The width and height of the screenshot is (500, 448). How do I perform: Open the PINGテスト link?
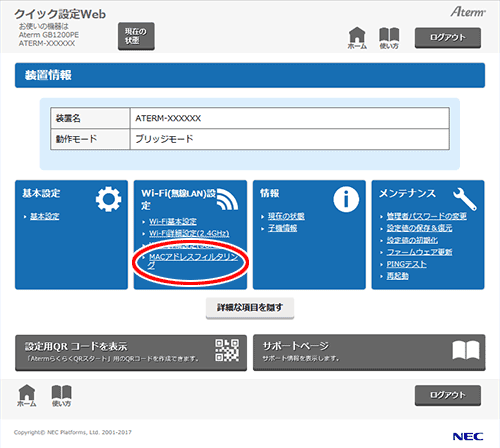[406, 264]
